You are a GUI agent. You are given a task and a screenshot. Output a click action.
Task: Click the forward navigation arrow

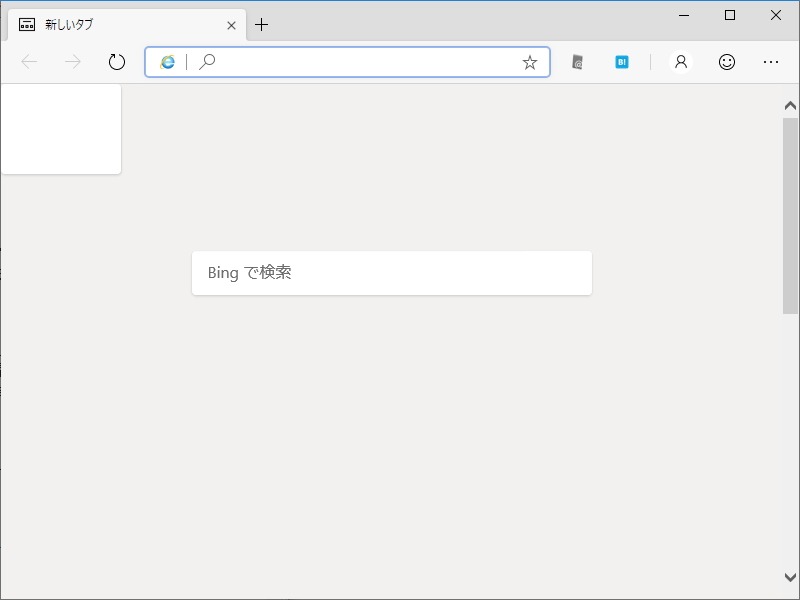(72, 61)
